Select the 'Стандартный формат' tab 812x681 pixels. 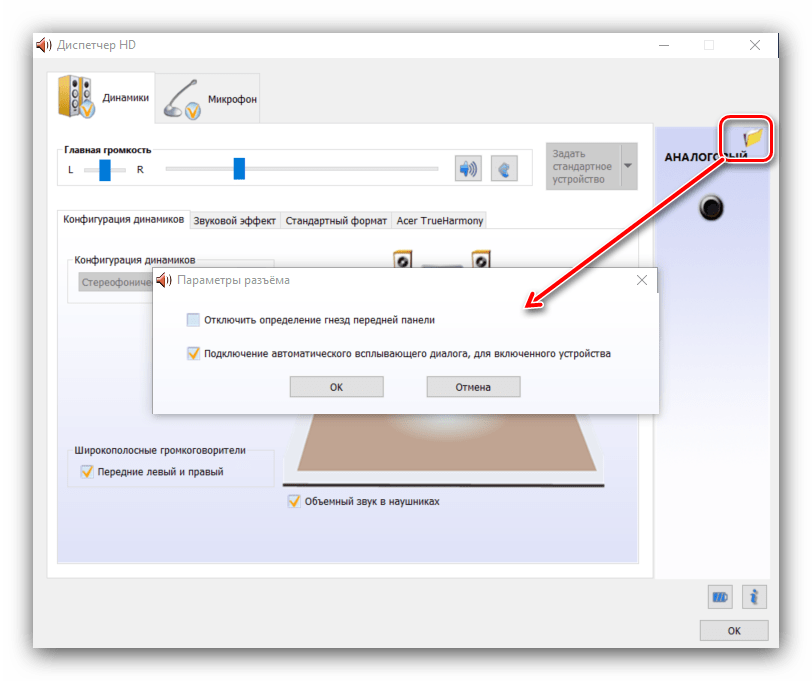(336, 220)
